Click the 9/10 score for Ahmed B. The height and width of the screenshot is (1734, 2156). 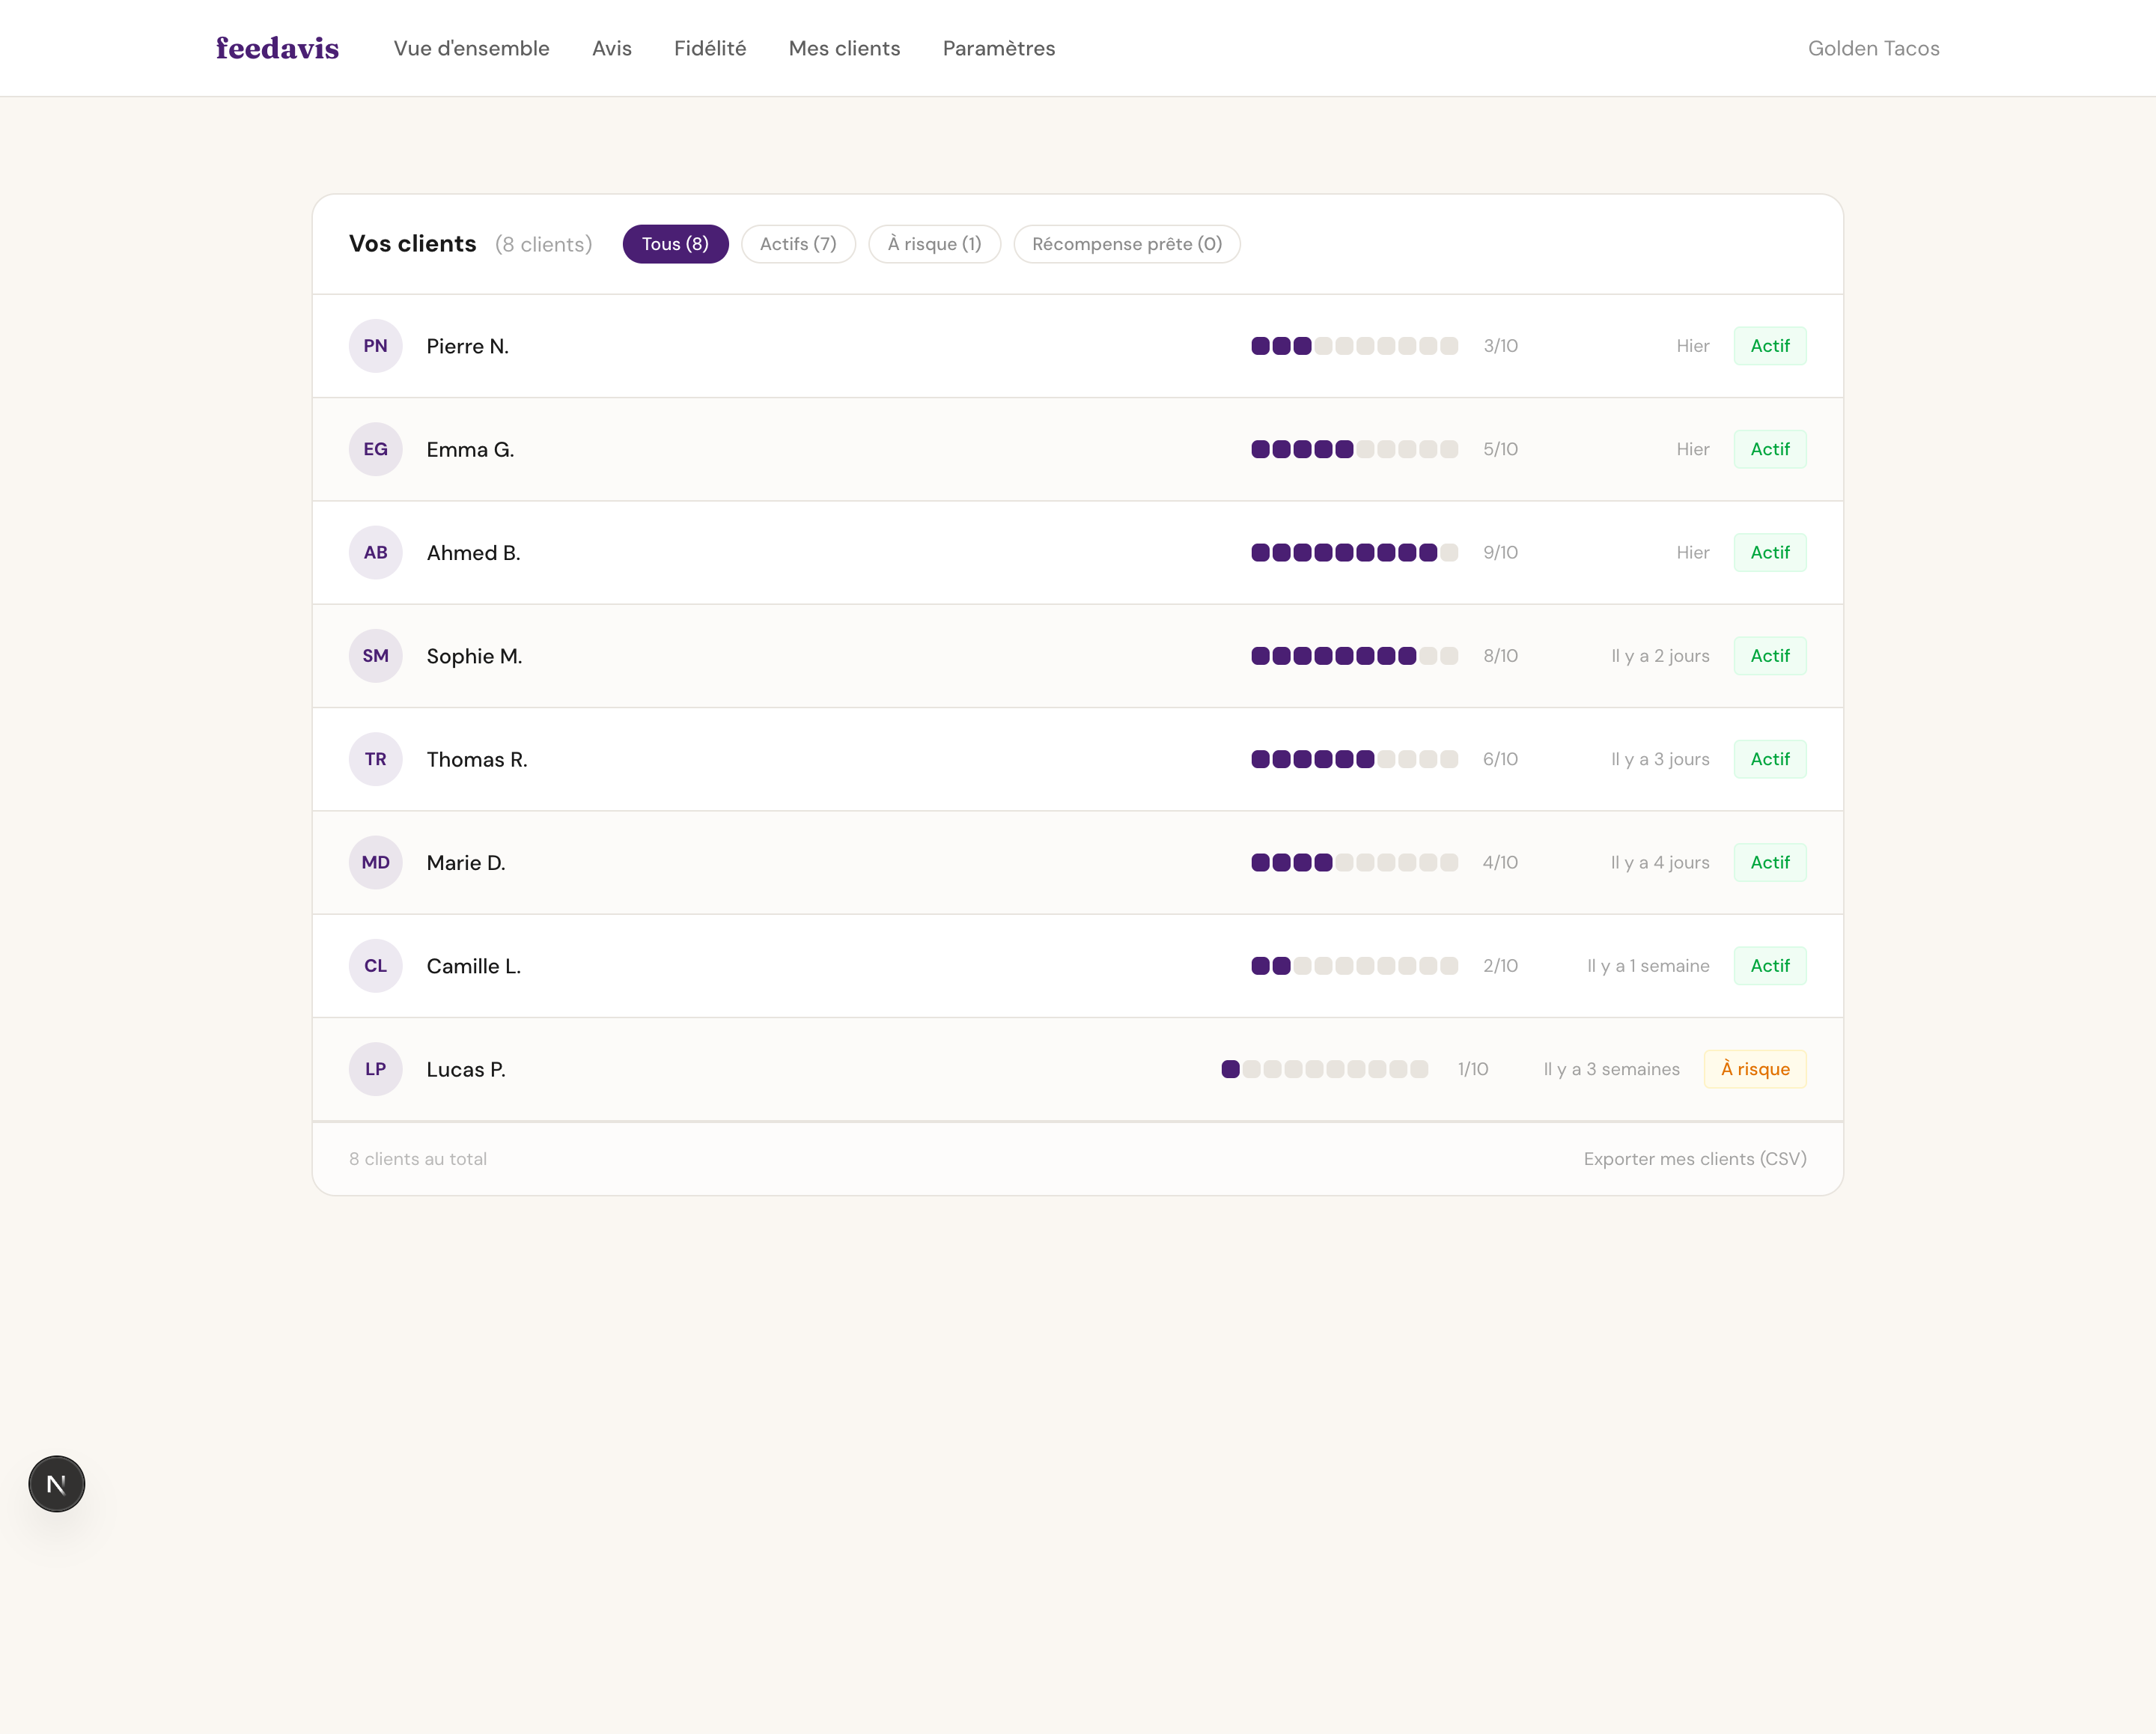[x=1500, y=552]
